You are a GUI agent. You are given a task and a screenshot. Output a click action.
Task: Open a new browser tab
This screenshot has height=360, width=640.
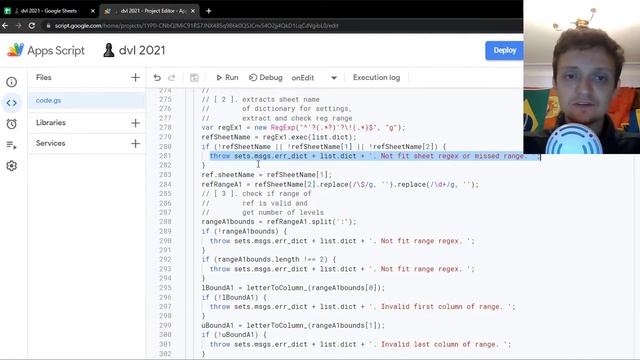(x=209, y=11)
